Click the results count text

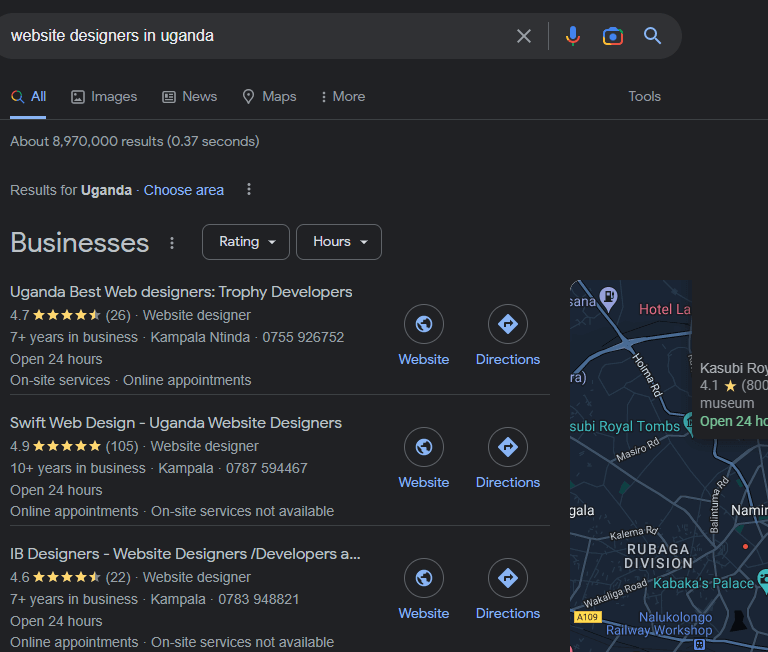click(135, 142)
